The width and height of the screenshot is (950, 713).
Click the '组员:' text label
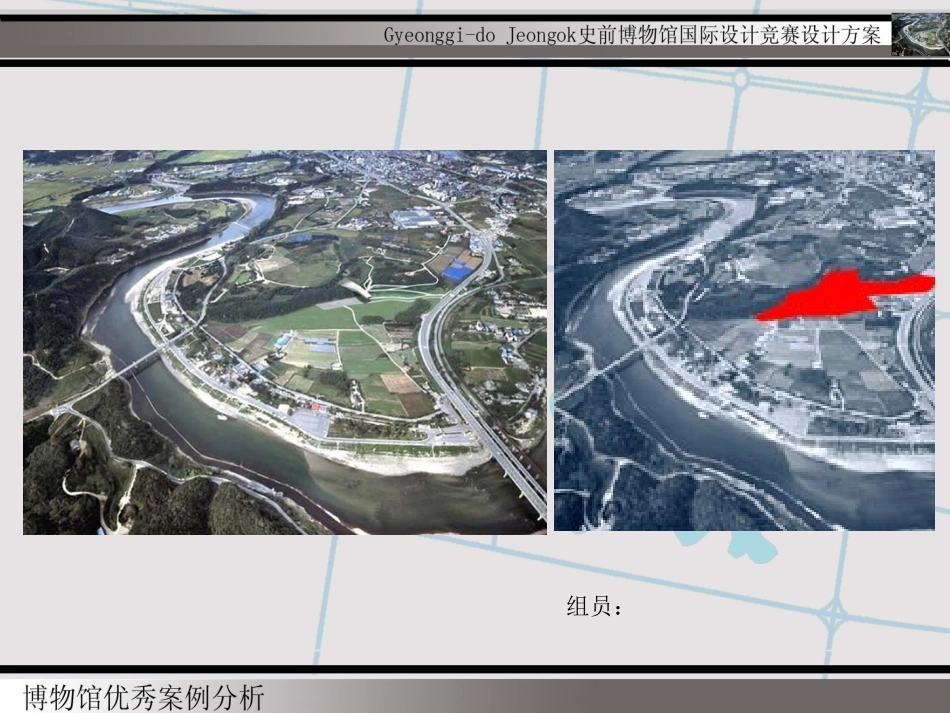(594, 606)
